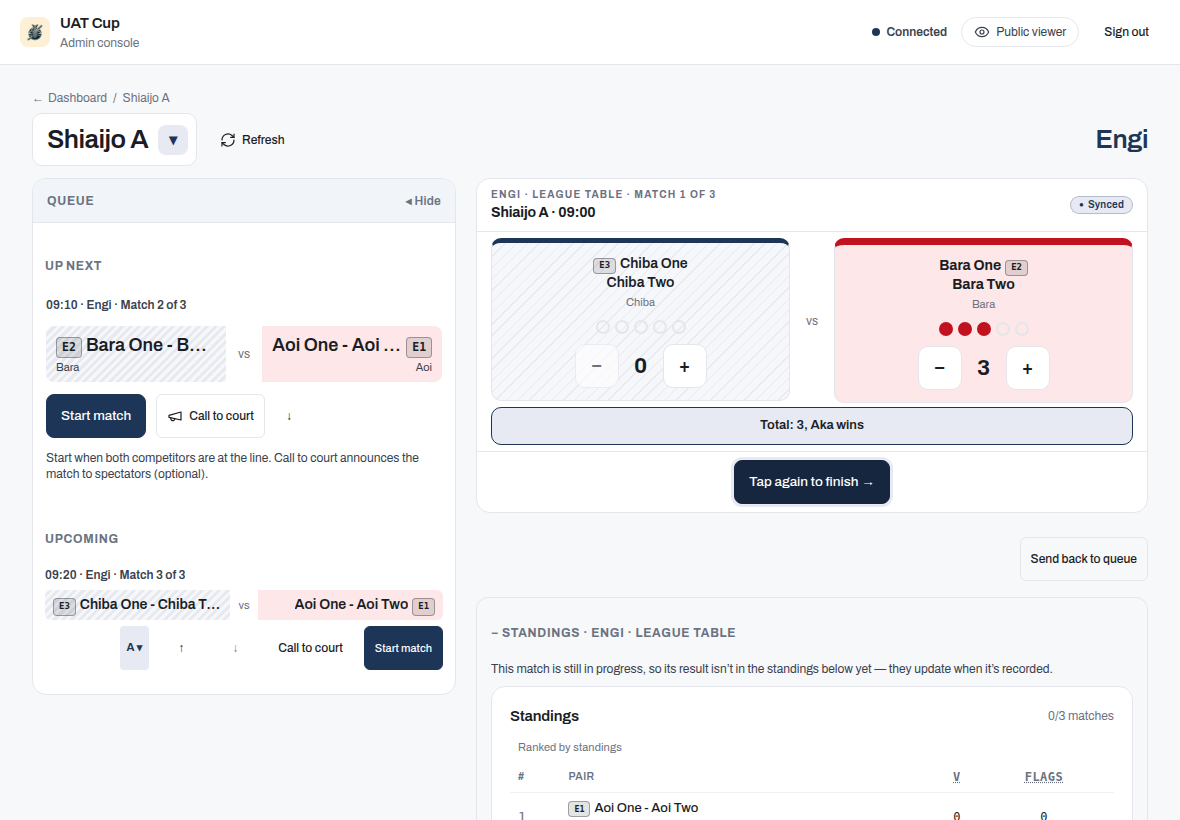The image size is (1180, 820).
Task: Call upcoming match 3 of 3 to court
Action: 310,648
